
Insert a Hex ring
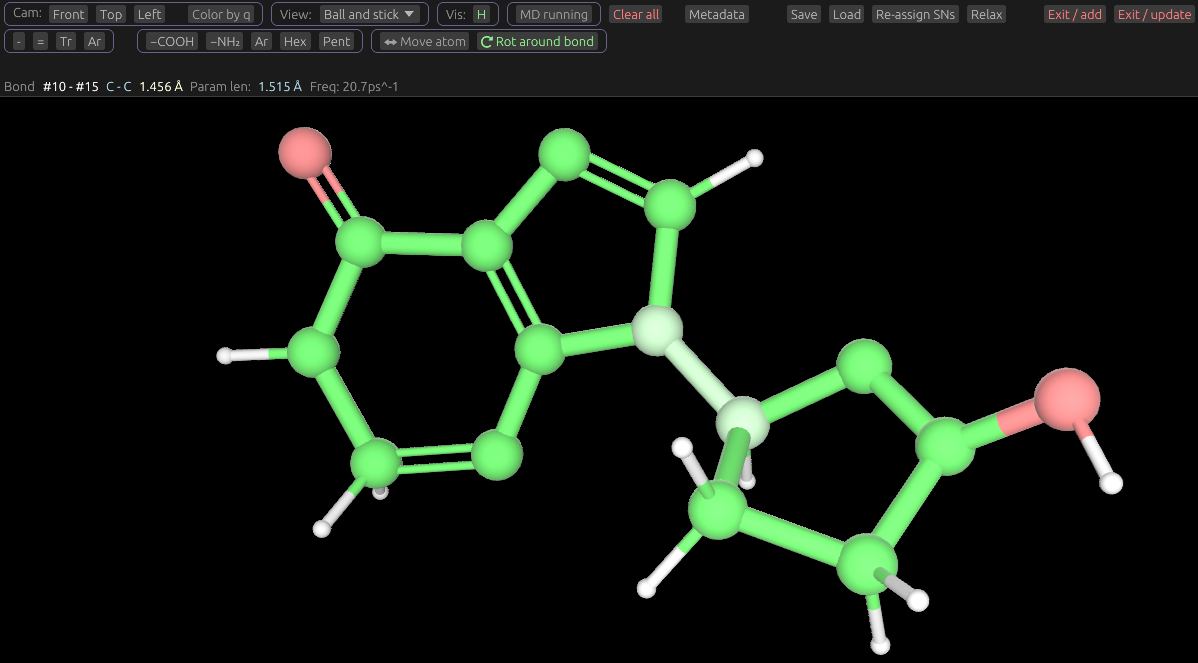tap(295, 41)
